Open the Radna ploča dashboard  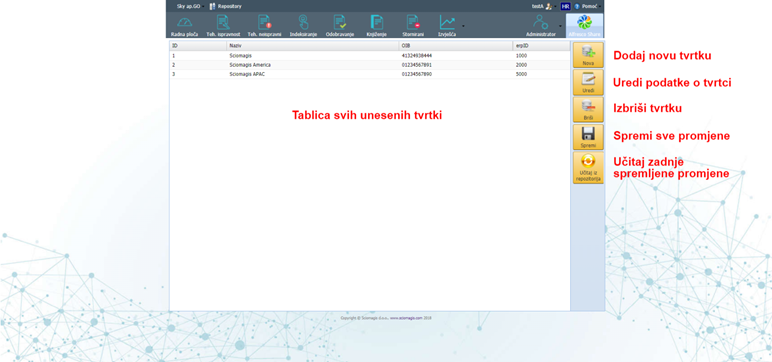click(x=185, y=26)
